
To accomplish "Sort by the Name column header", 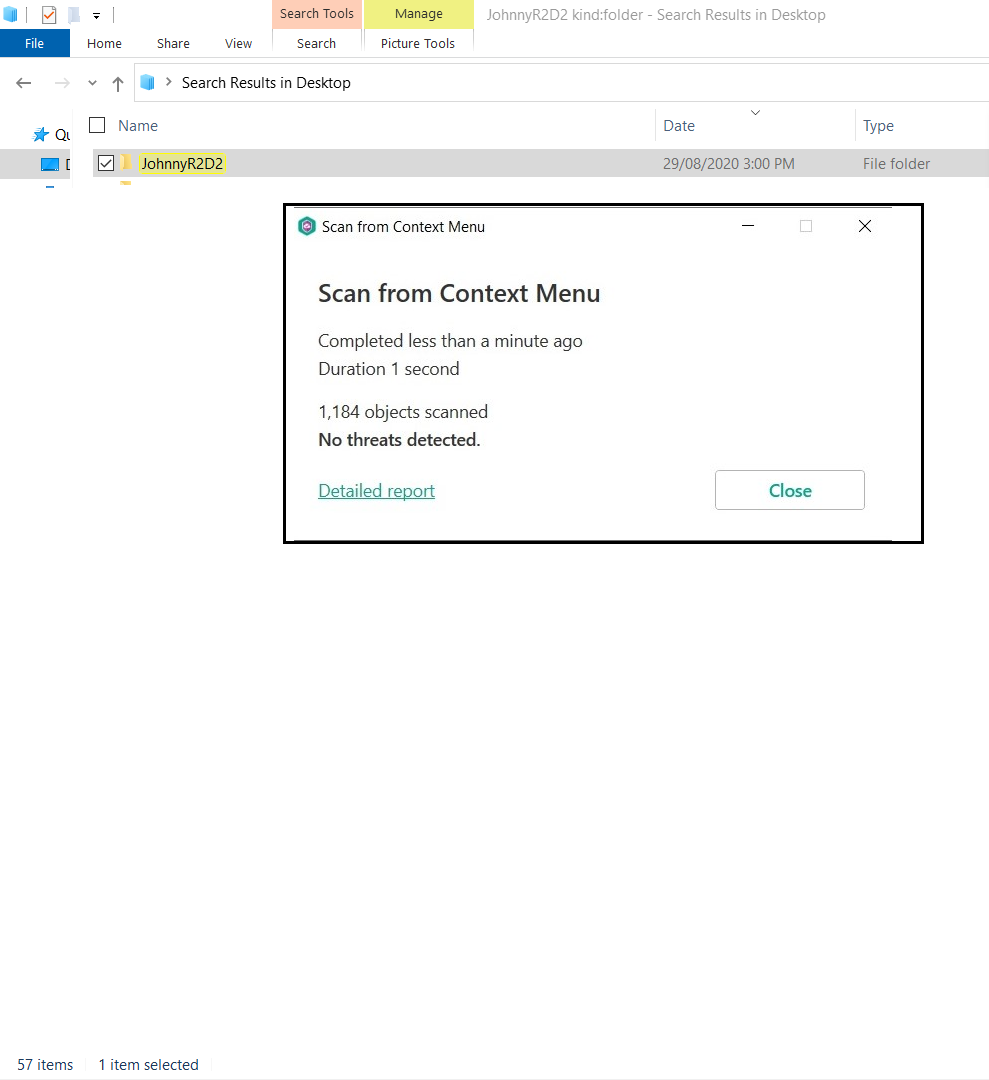I will pyautogui.click(x=138, y=125).
